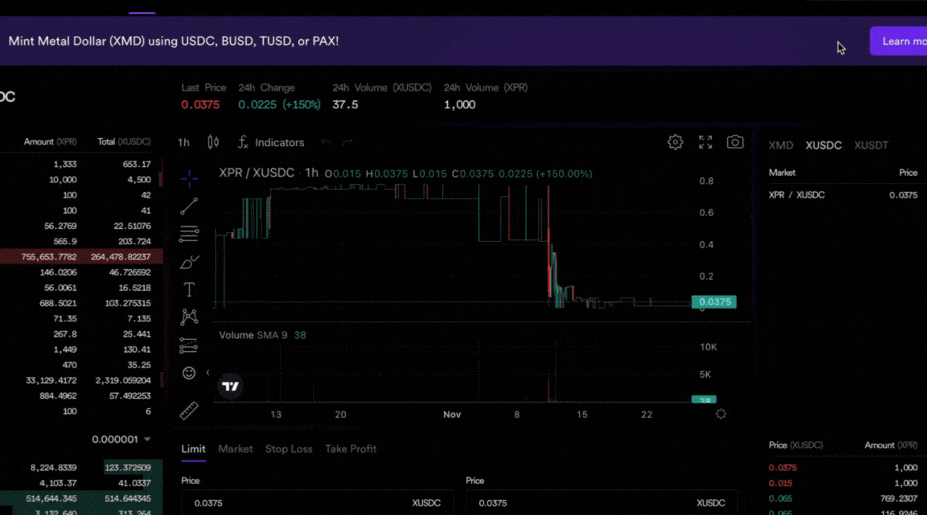
Task: Select the XPR / XUSDC market row
Action: [843, 195]
